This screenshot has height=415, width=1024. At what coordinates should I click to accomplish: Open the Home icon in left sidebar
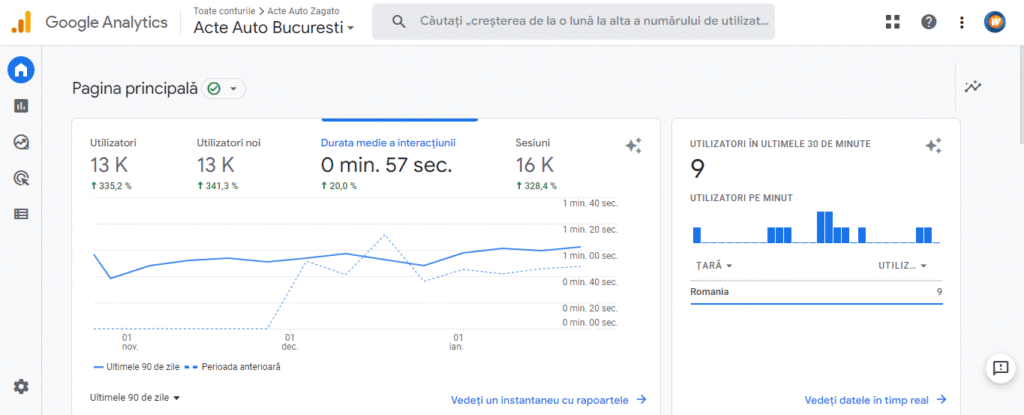21,69
